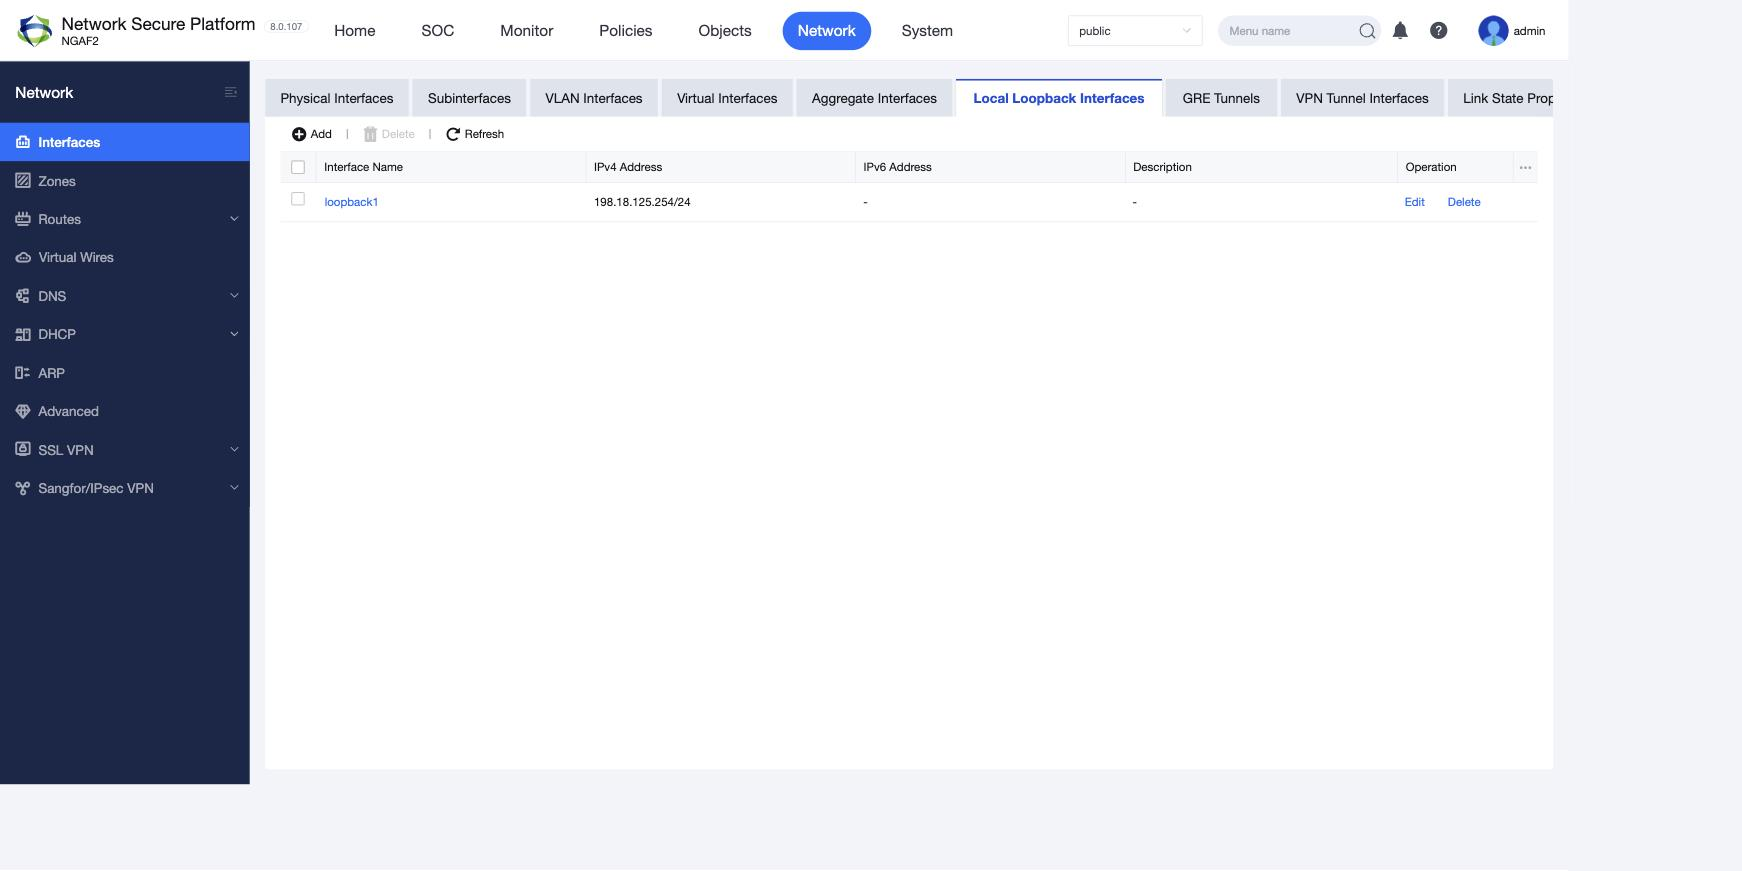1742x871 pixels.
Task: Open column options ellipsis icon
Action: (x=1525, y=167)
